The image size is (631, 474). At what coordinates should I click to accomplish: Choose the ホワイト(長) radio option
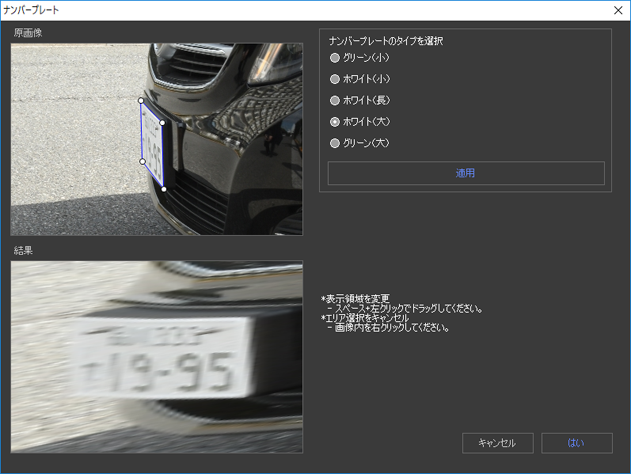pyautogui.click(x=335, y=100)
